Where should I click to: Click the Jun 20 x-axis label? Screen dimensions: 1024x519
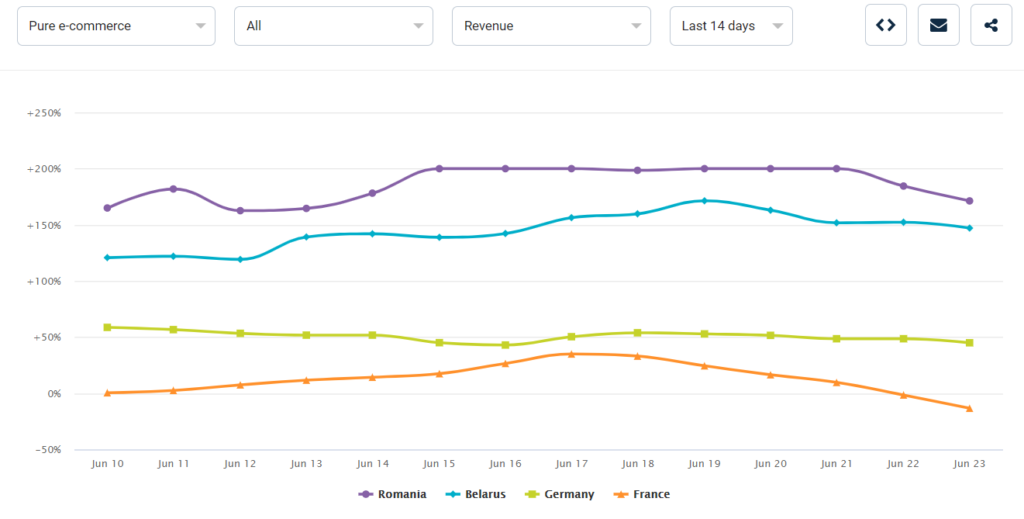771,464
